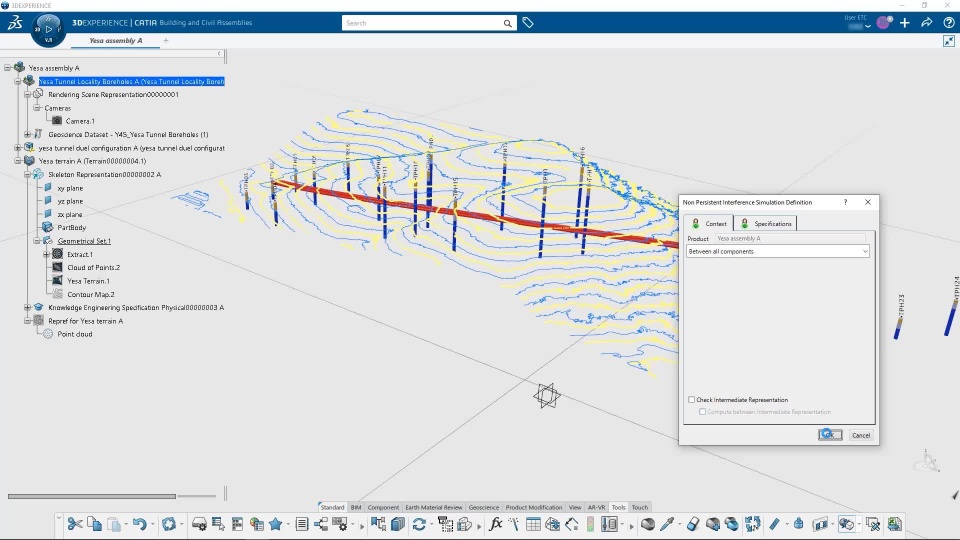
Task: Click OK in the Interference dialog
Action: (x=830, y=435)
